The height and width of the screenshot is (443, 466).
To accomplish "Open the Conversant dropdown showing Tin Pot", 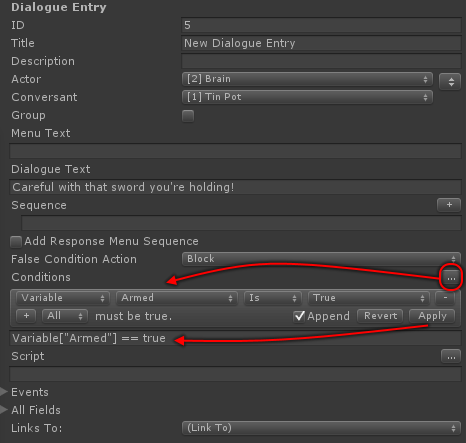I will click(x=307, y=97).
